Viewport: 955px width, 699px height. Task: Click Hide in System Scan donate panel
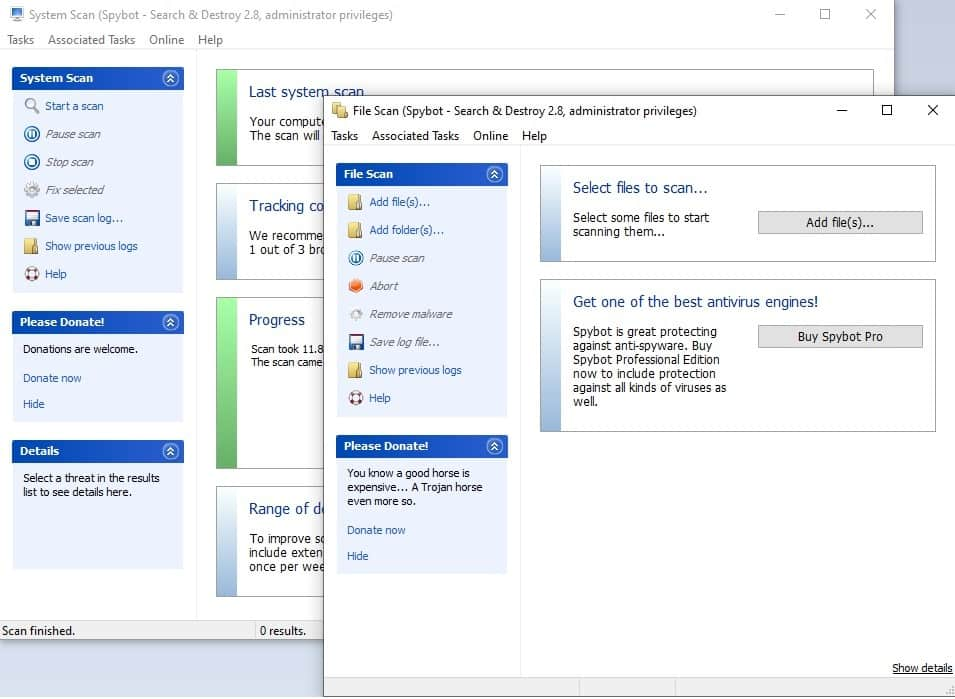(x=33, y=404)
